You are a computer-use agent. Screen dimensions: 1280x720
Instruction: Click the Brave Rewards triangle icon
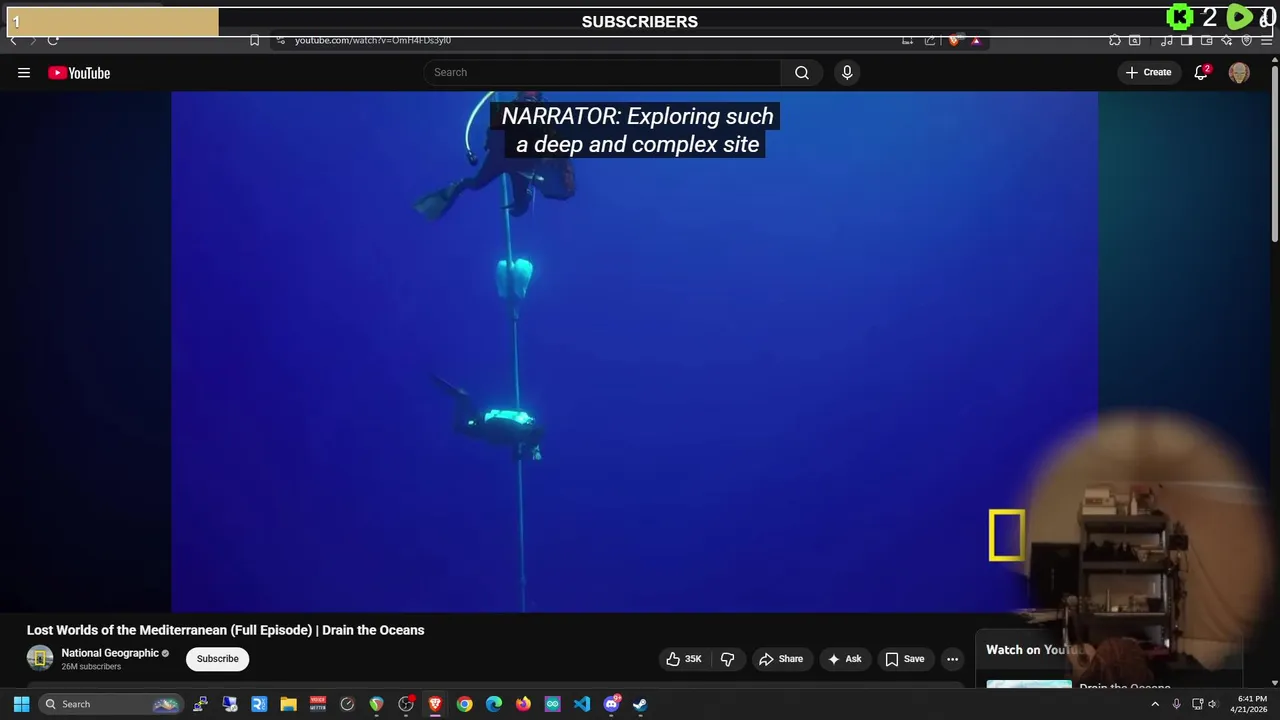(976, 41)
